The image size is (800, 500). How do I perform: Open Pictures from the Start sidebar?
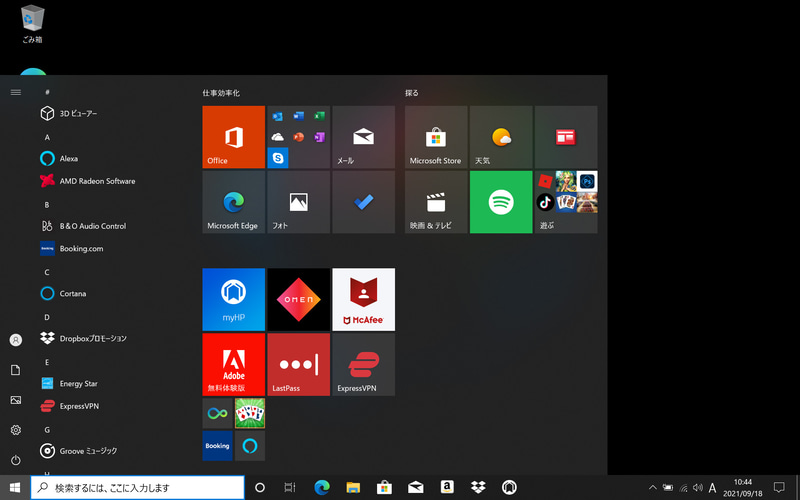(16, 400)
